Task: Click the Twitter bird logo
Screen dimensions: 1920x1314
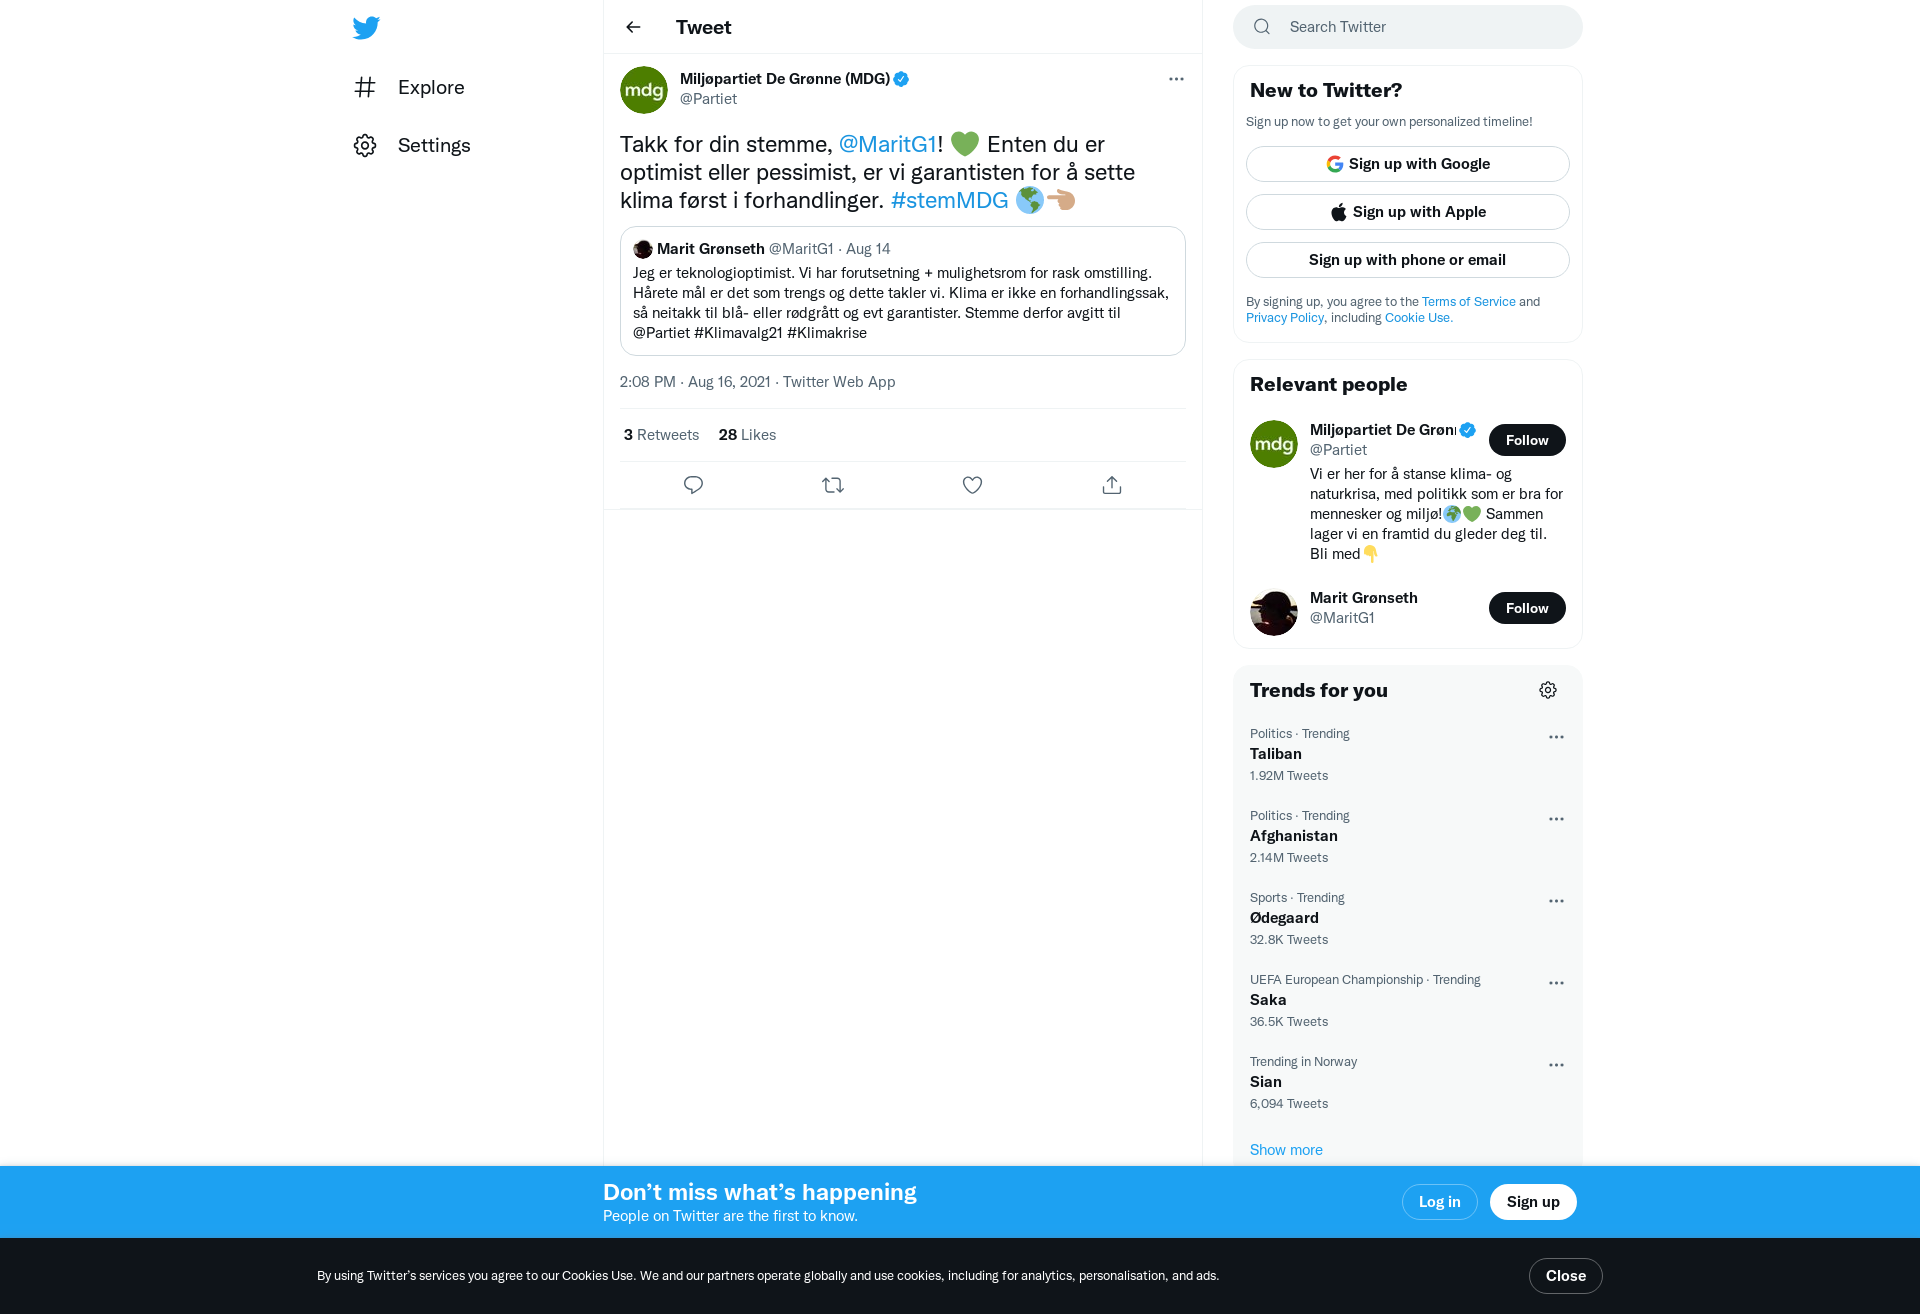Action: (x=366, y=27)
